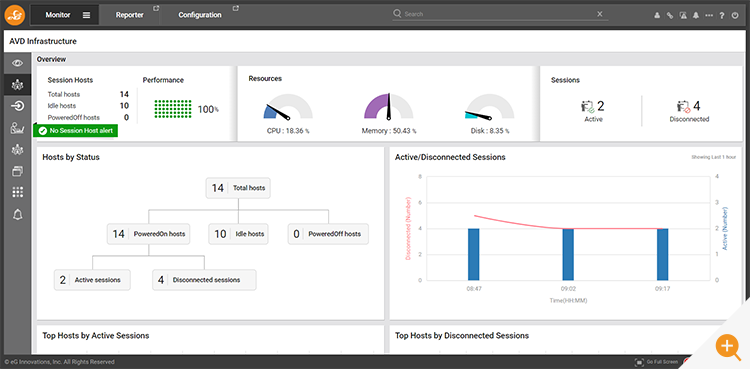Switch to the Monitor tab

click(x=65, y=15)
